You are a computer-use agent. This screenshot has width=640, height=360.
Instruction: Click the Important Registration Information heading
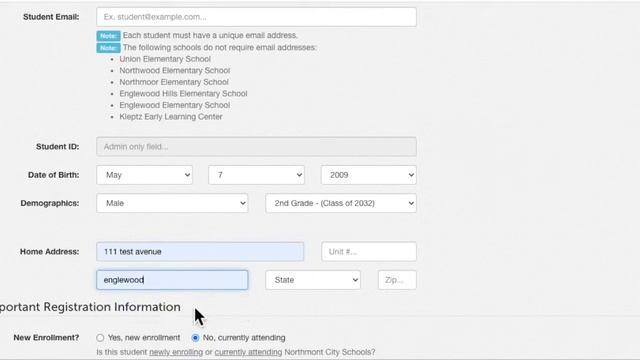point(90,307)
